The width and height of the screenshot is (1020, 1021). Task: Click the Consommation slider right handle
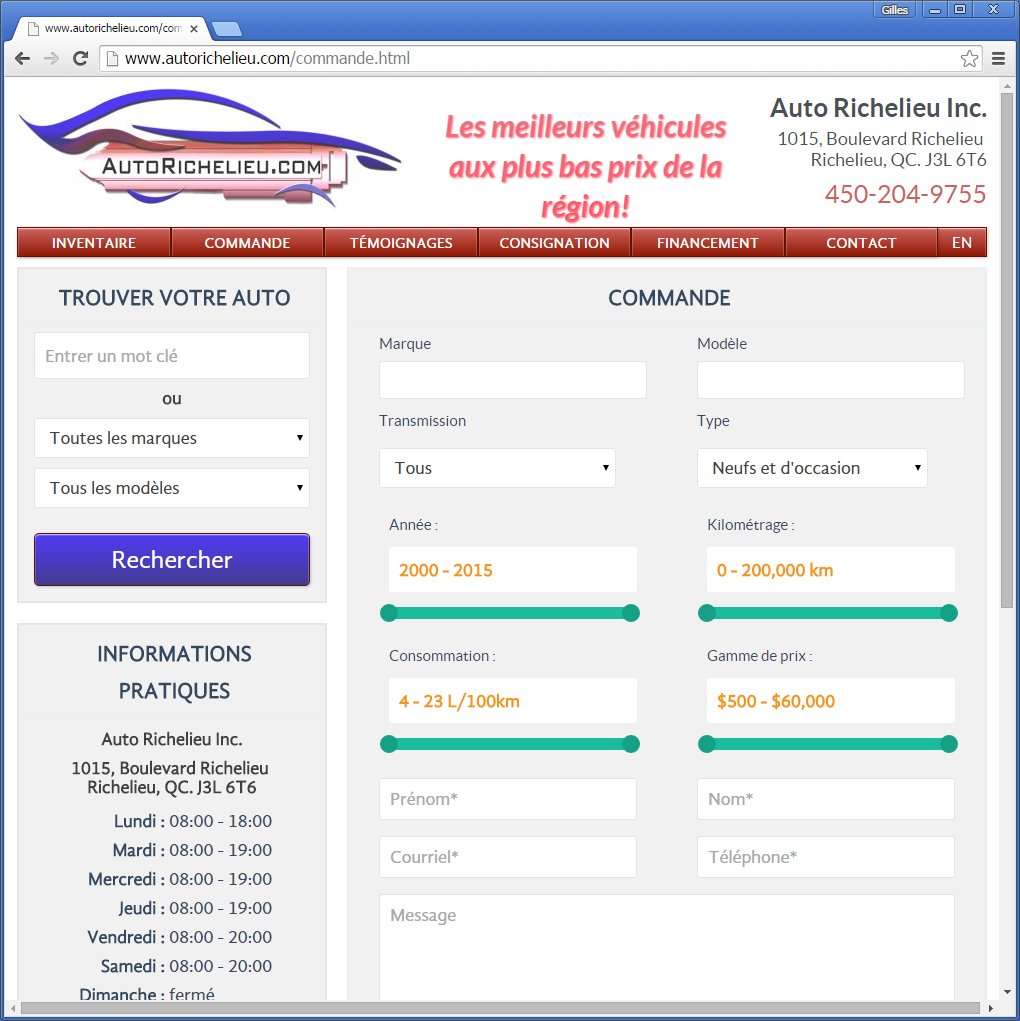(630, 744)
